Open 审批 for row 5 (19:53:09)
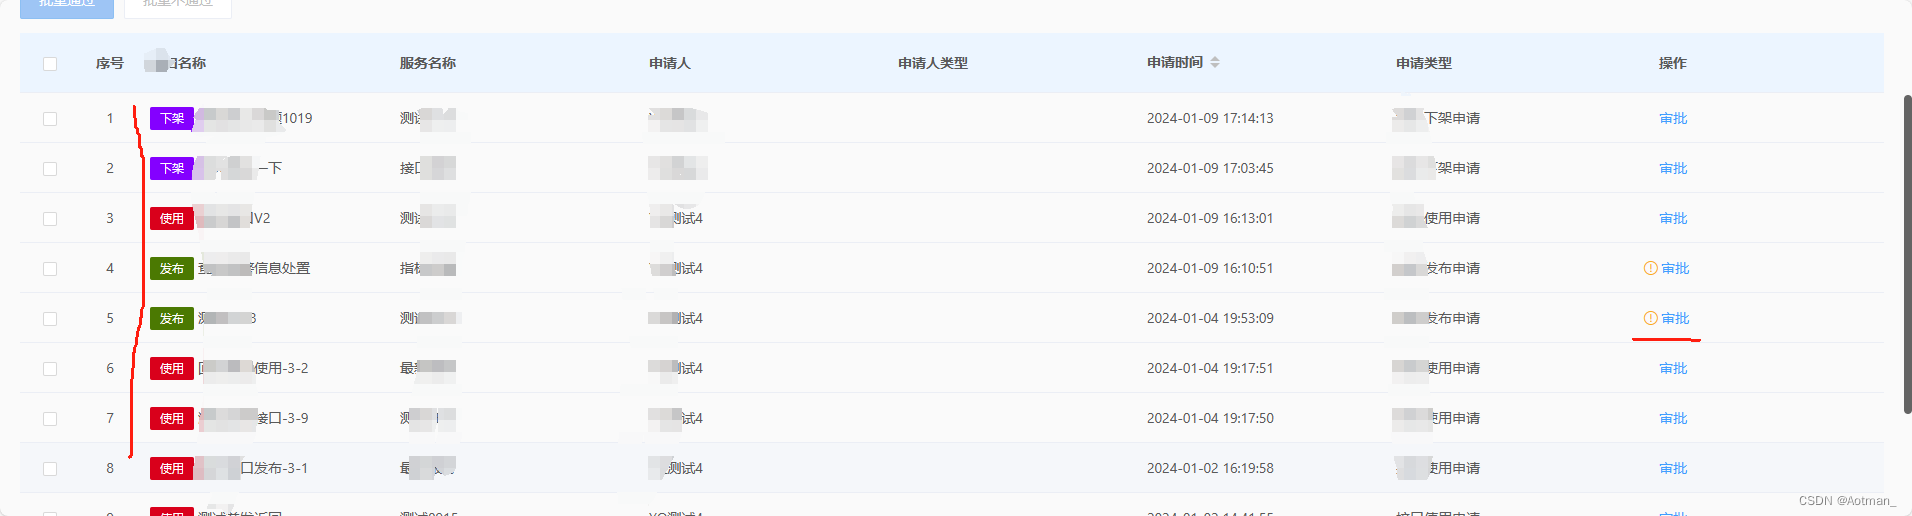Image resolution: width=1912 pixels, height=516 pixels. click(x=1675, y=318)
